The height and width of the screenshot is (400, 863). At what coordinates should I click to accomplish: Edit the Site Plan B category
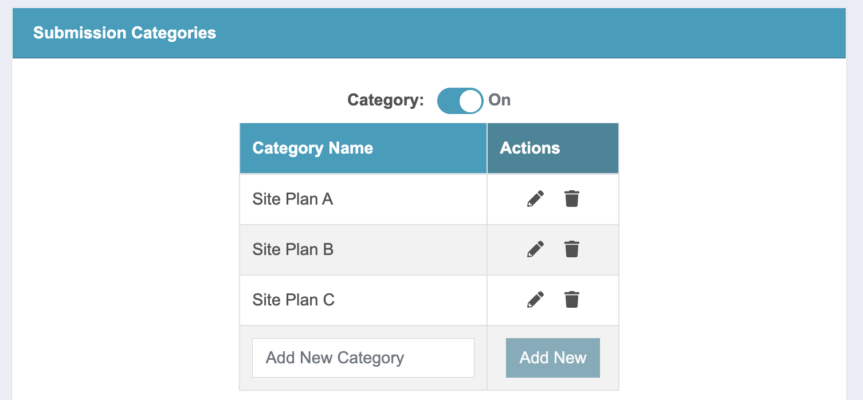click(535, 249)
